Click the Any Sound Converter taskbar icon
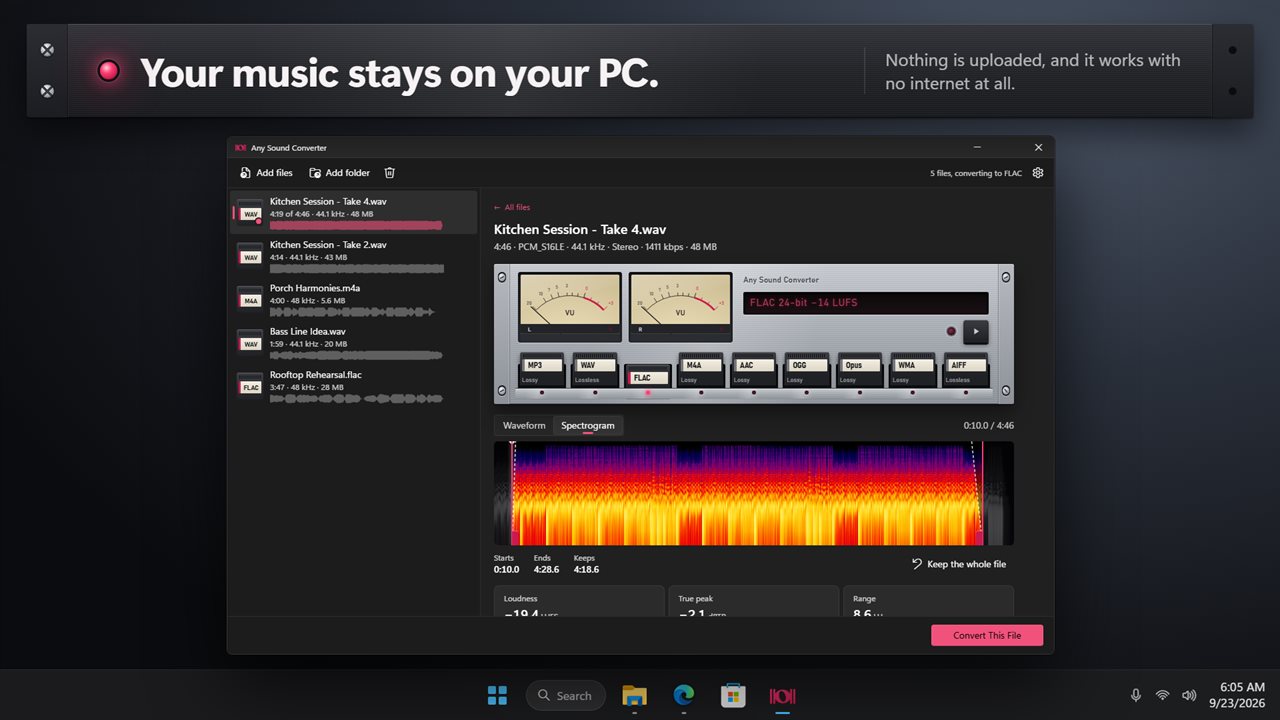The width and height of the screenshot is (1280, 720). pyautogui.click(x=782, y=695)
